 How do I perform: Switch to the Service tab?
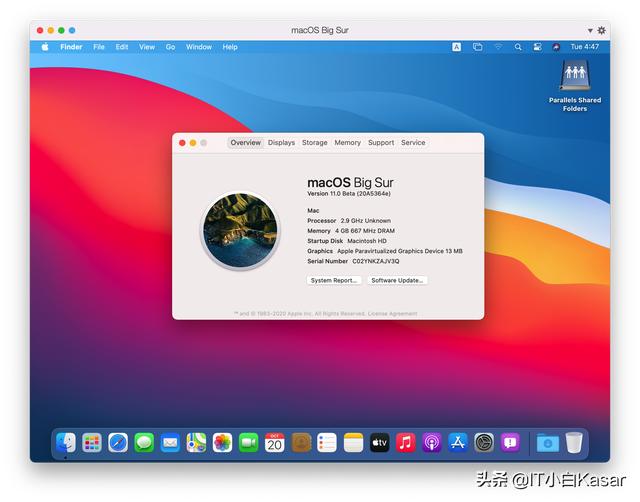point(413,142)
